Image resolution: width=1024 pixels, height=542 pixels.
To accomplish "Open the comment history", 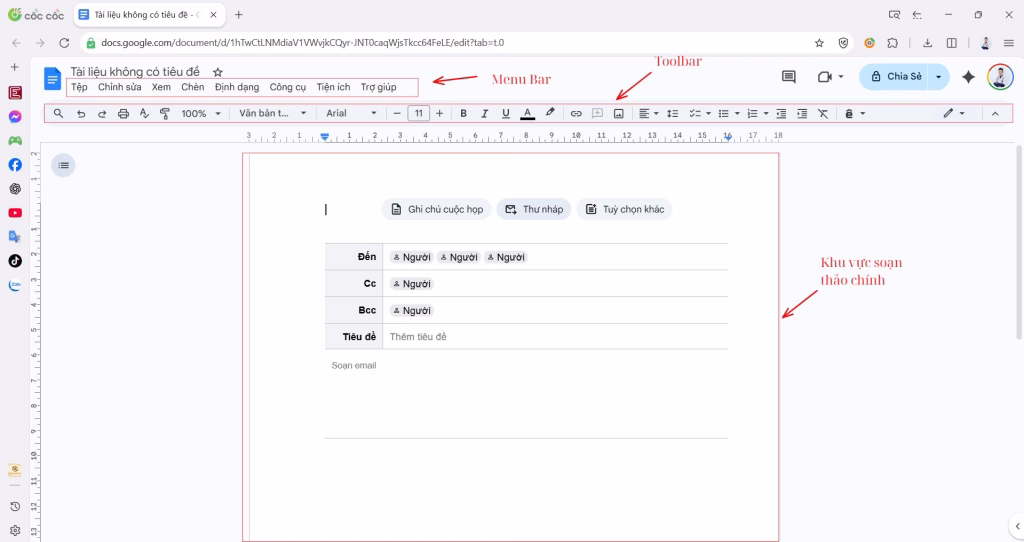I will 789,77.
